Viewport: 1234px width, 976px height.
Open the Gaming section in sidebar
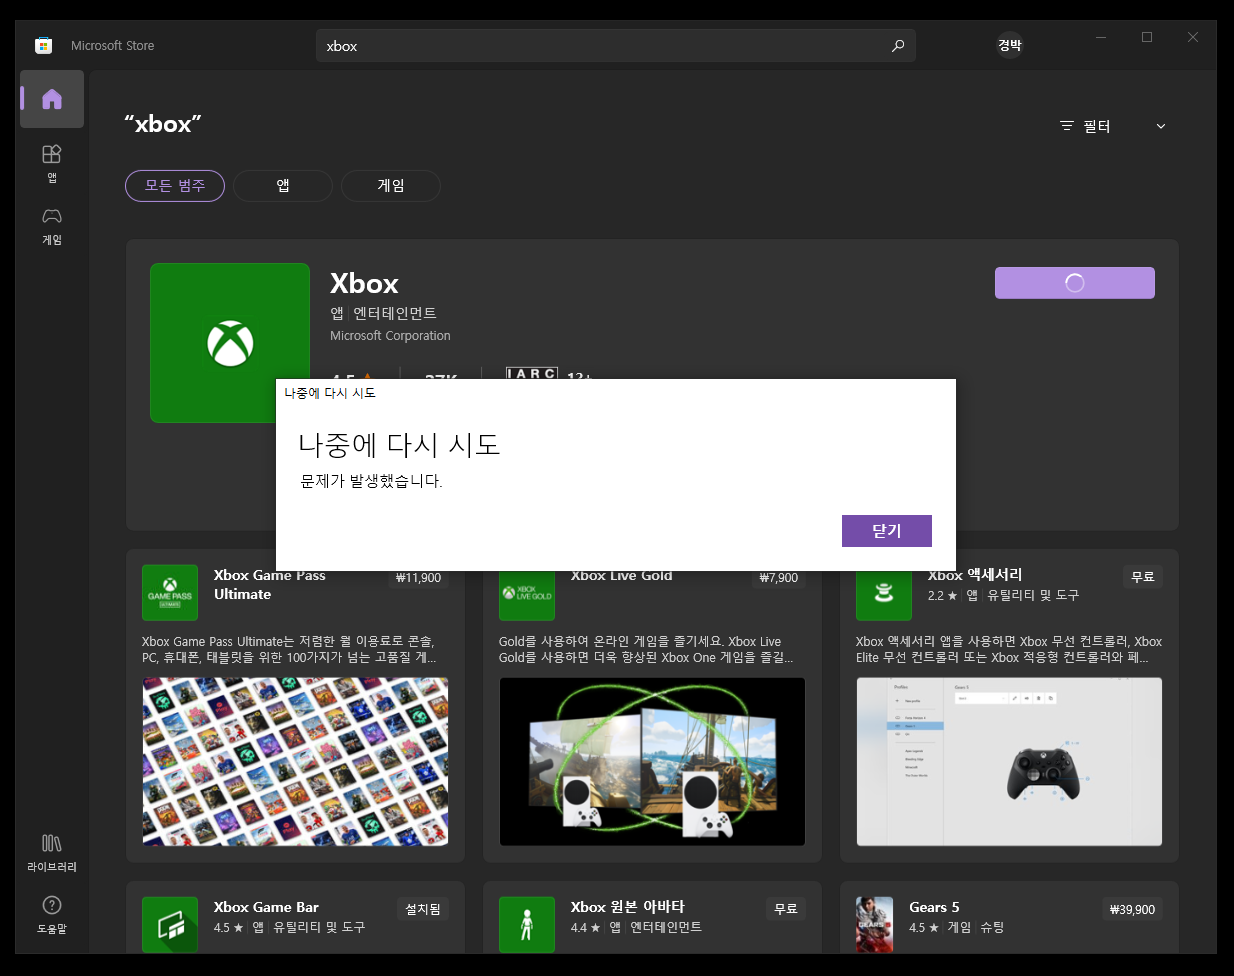click(52, 225)
